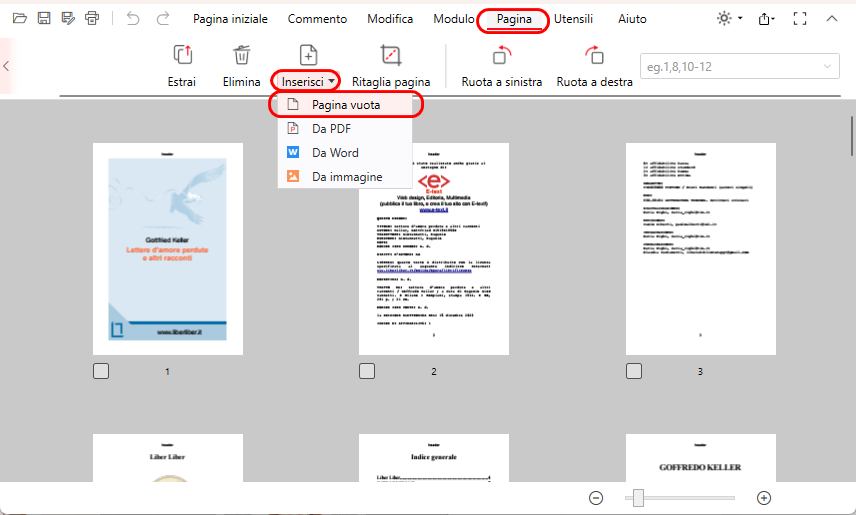Switch to the Modifica tab
856x515 pixels.
point(390,19)
